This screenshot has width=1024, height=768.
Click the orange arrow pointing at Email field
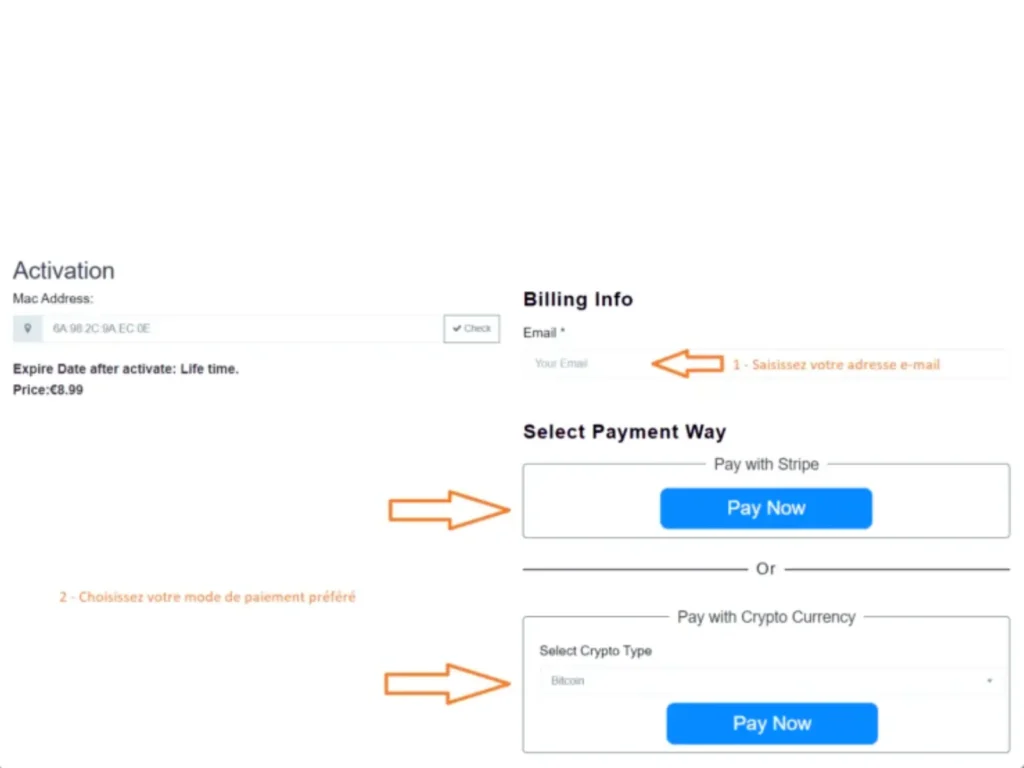click(x=688, y=363)
